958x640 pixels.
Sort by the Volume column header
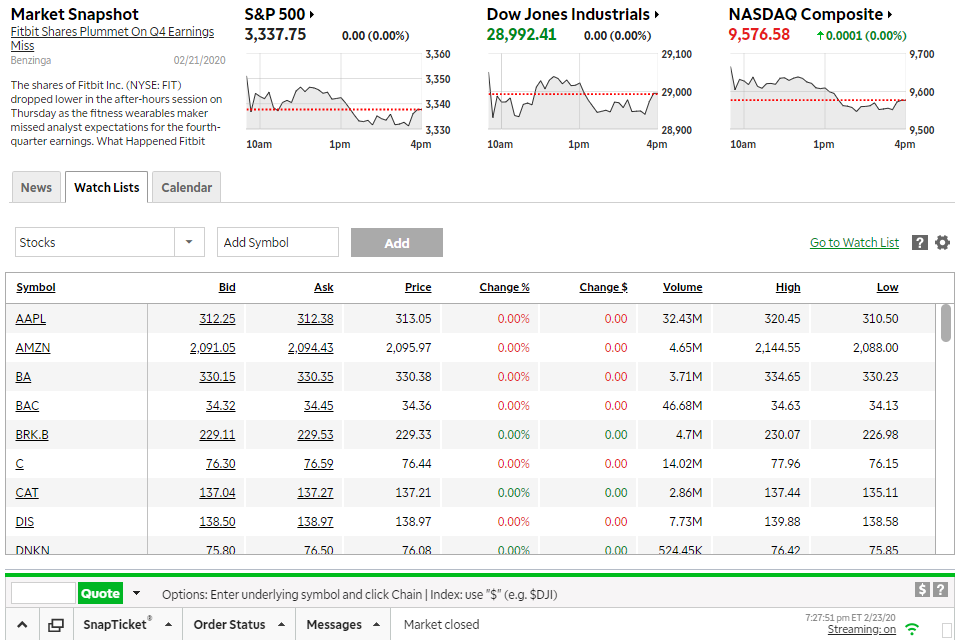[682, 287]
